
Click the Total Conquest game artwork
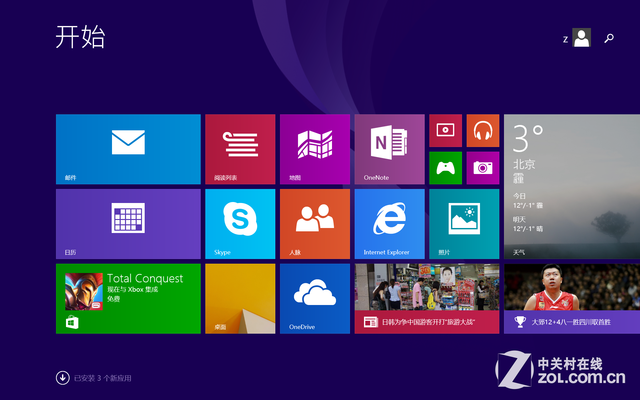[84, 291]
